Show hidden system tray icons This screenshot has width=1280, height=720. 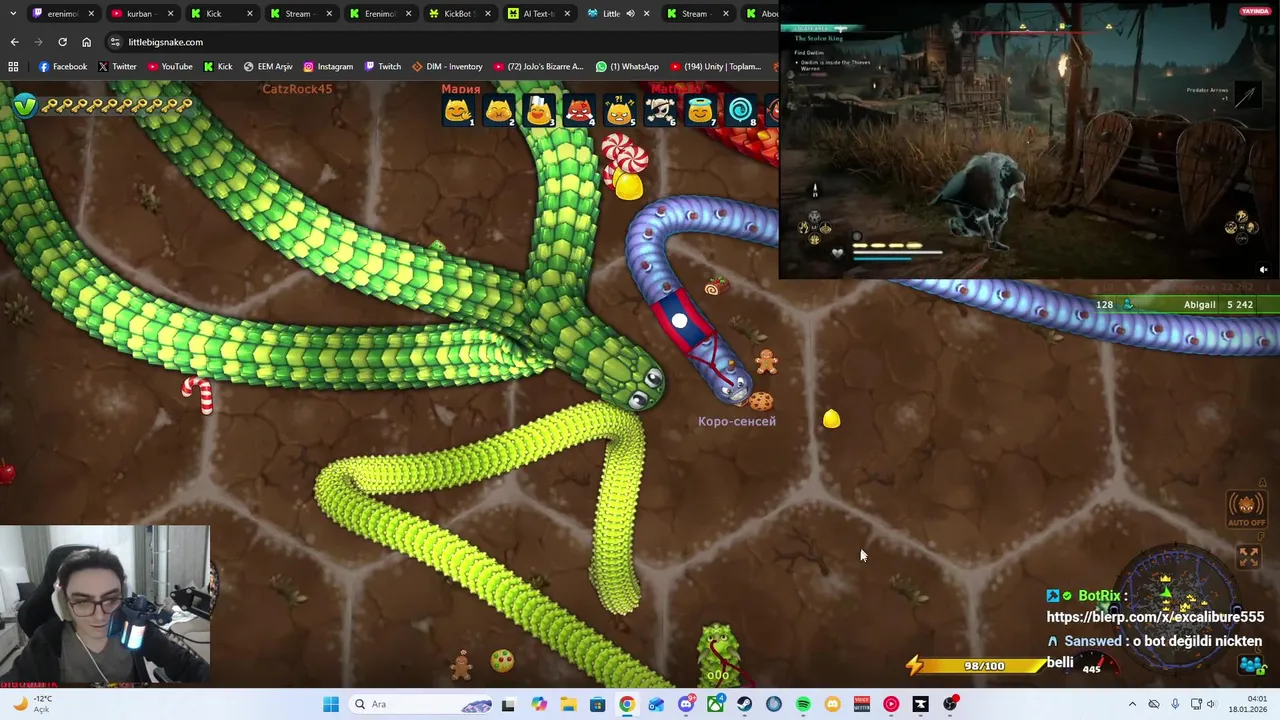pos(1132,704)
